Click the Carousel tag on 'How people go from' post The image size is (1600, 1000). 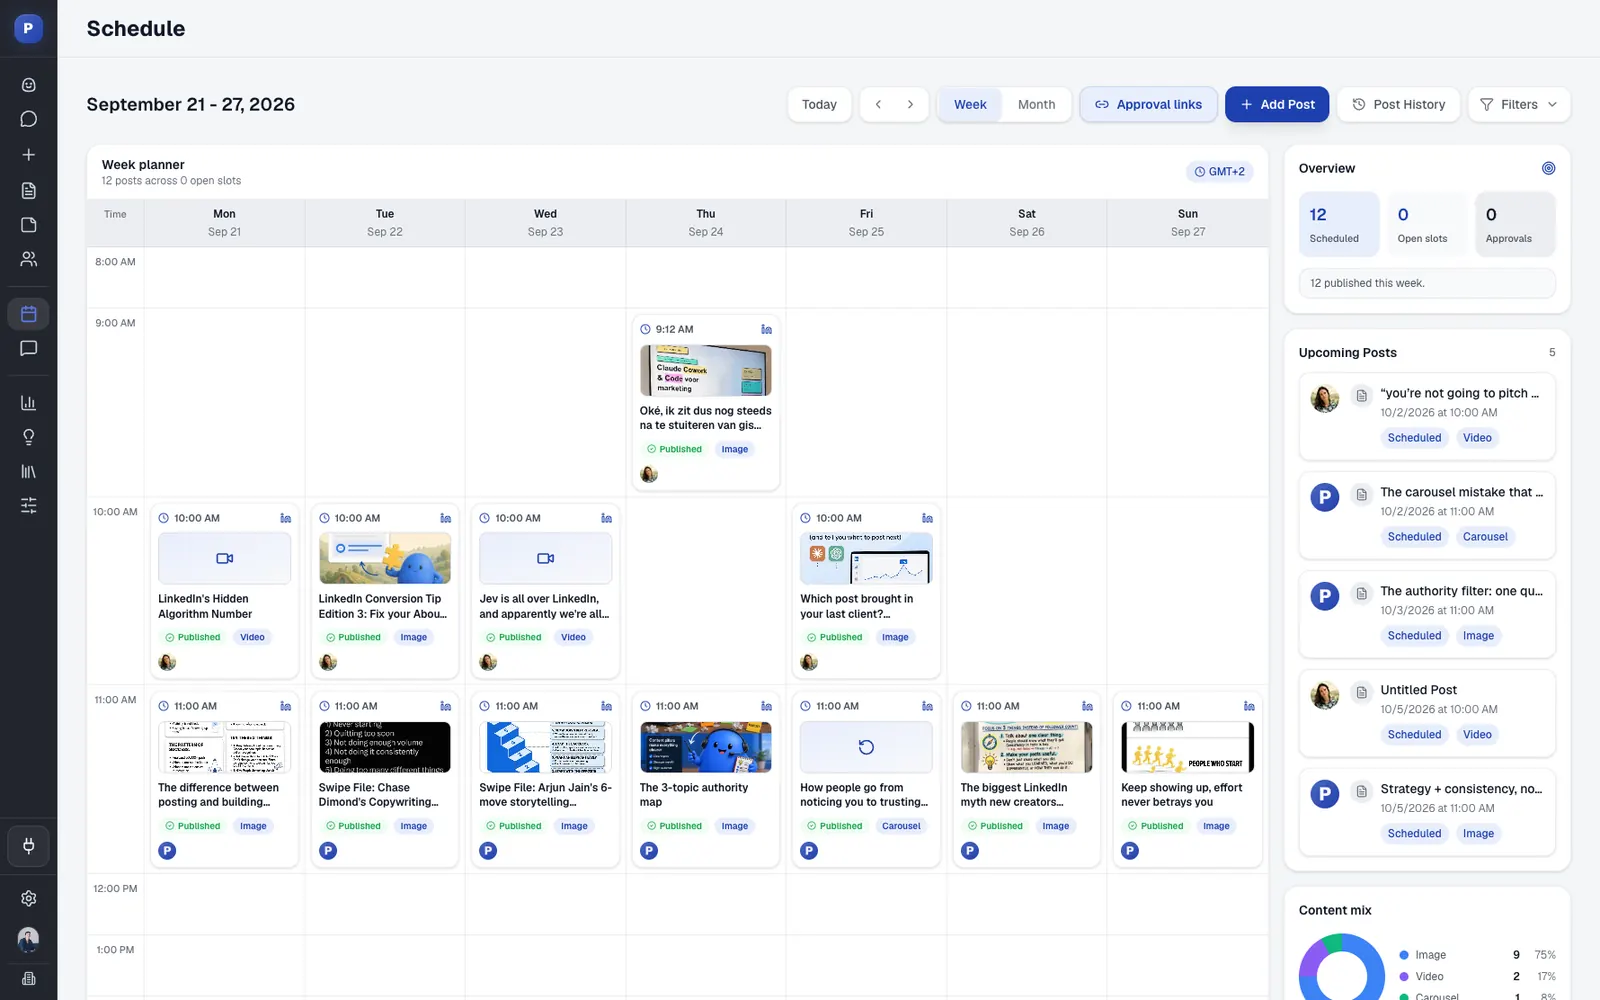click(901, 826)
